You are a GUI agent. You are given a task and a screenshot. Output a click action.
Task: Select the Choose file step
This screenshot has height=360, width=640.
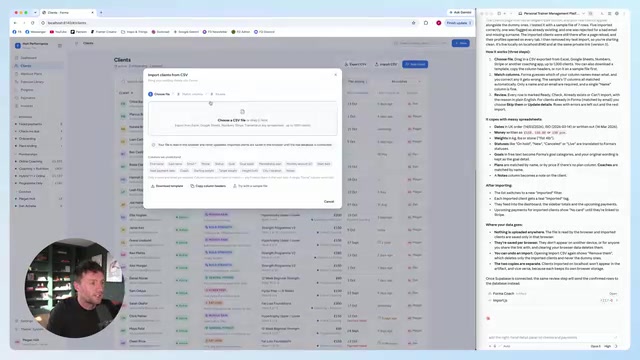coord(159,94)
